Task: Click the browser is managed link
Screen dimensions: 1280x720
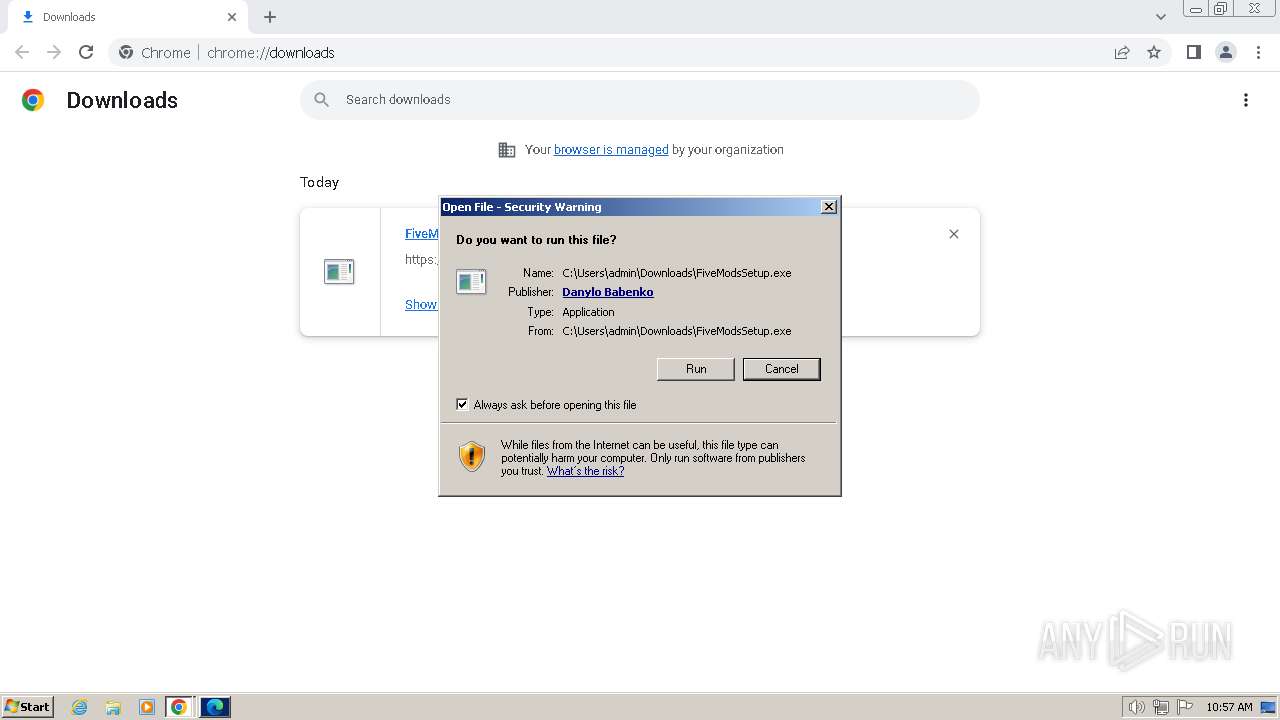Action: tap(611, 149)
